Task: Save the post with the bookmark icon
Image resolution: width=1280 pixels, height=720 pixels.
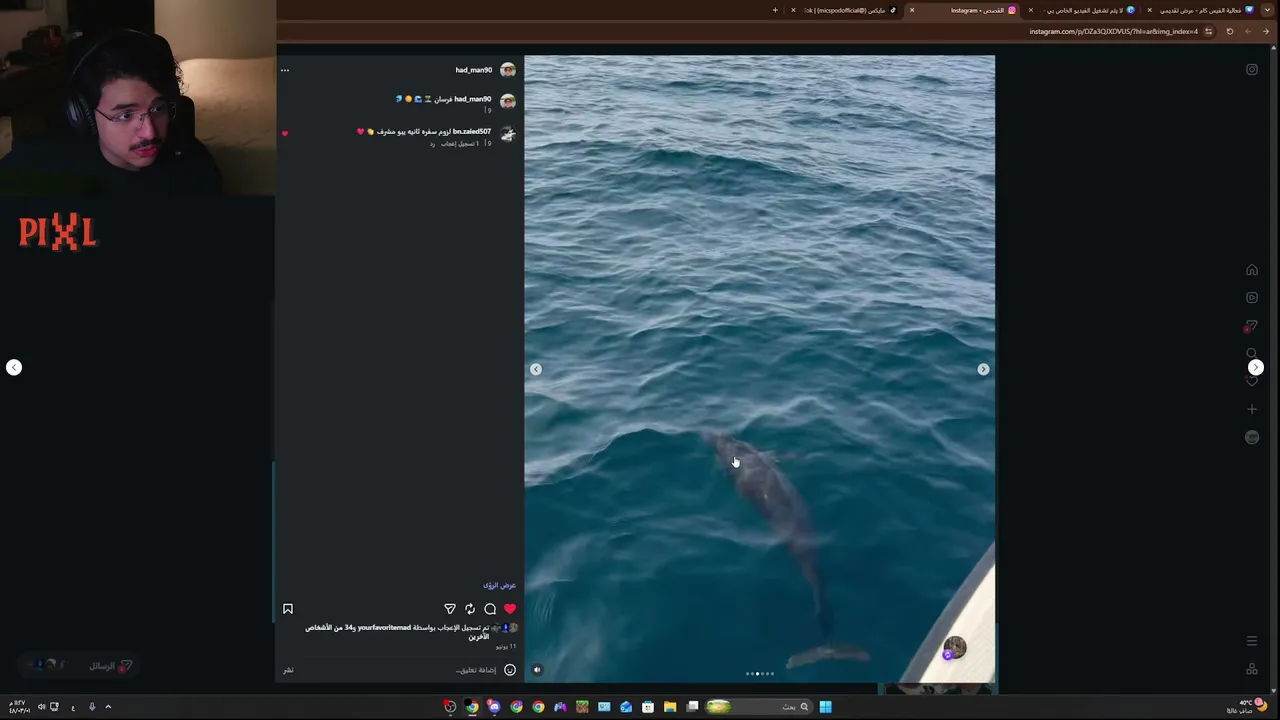Action: (x=288, y=609)
